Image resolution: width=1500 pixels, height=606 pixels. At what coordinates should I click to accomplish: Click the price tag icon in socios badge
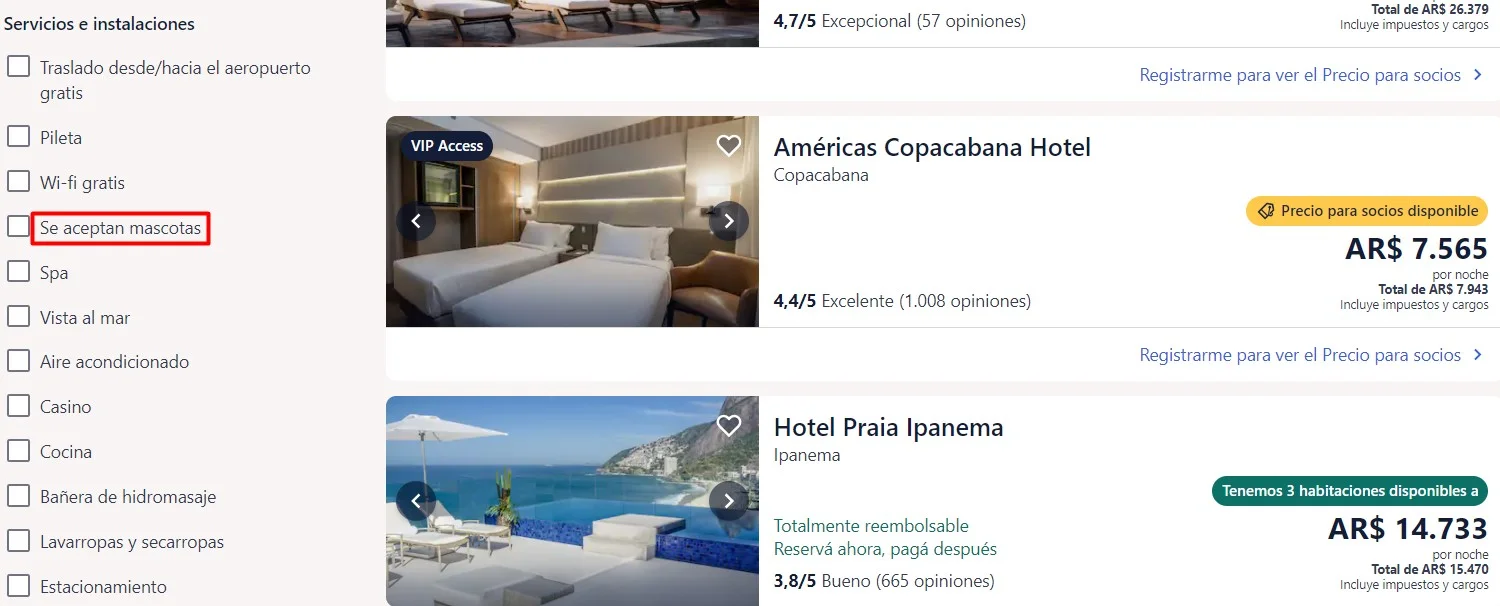click(x=1265, y=211)
